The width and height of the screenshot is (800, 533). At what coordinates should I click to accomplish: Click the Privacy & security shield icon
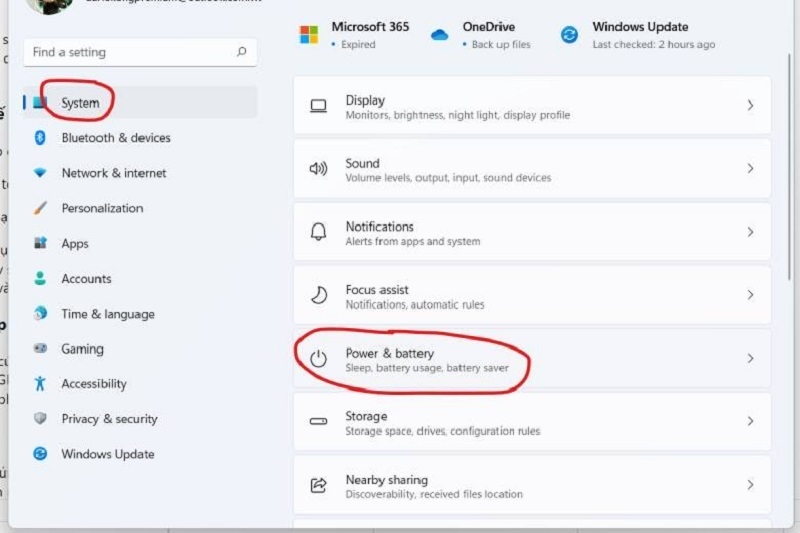coord(40,419)
